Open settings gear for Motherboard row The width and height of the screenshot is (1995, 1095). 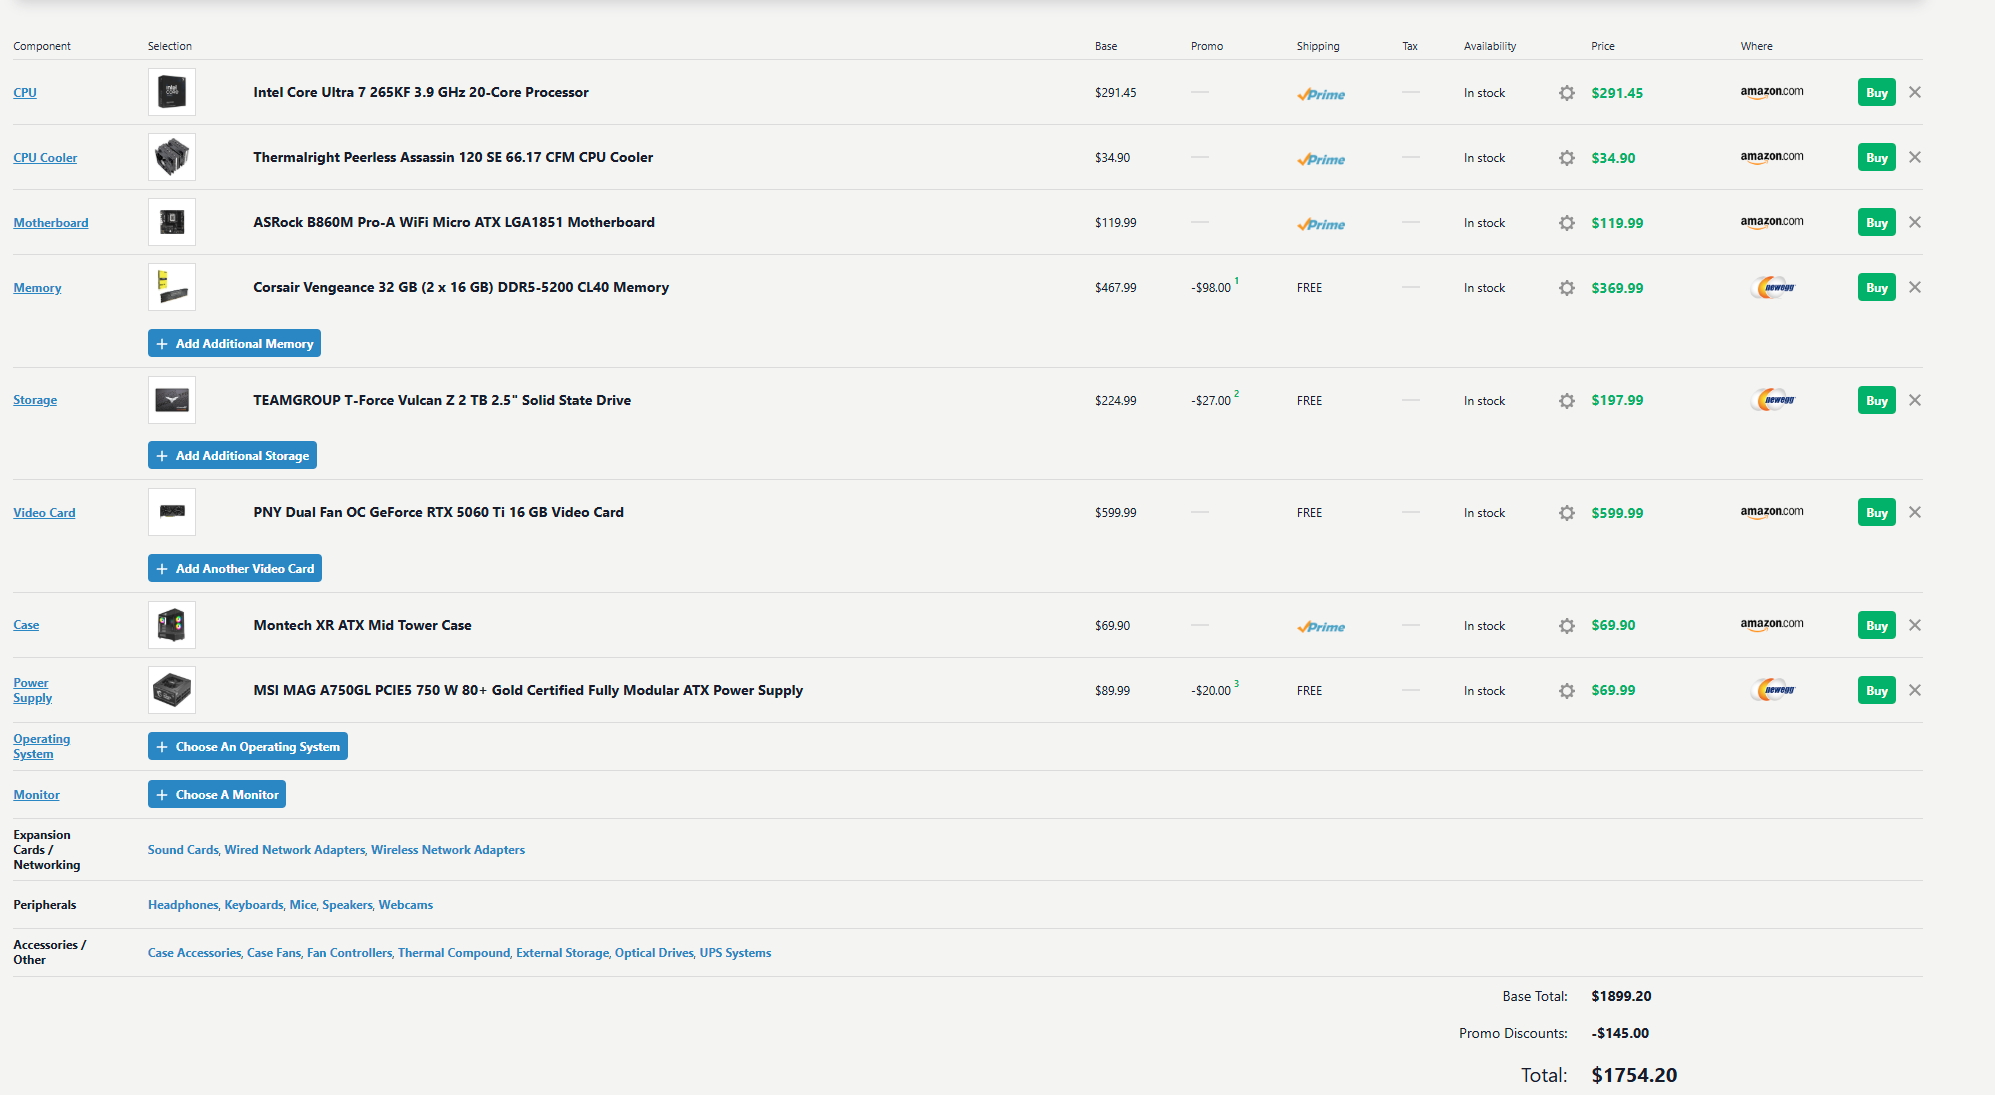click(x=1567, y=223)
